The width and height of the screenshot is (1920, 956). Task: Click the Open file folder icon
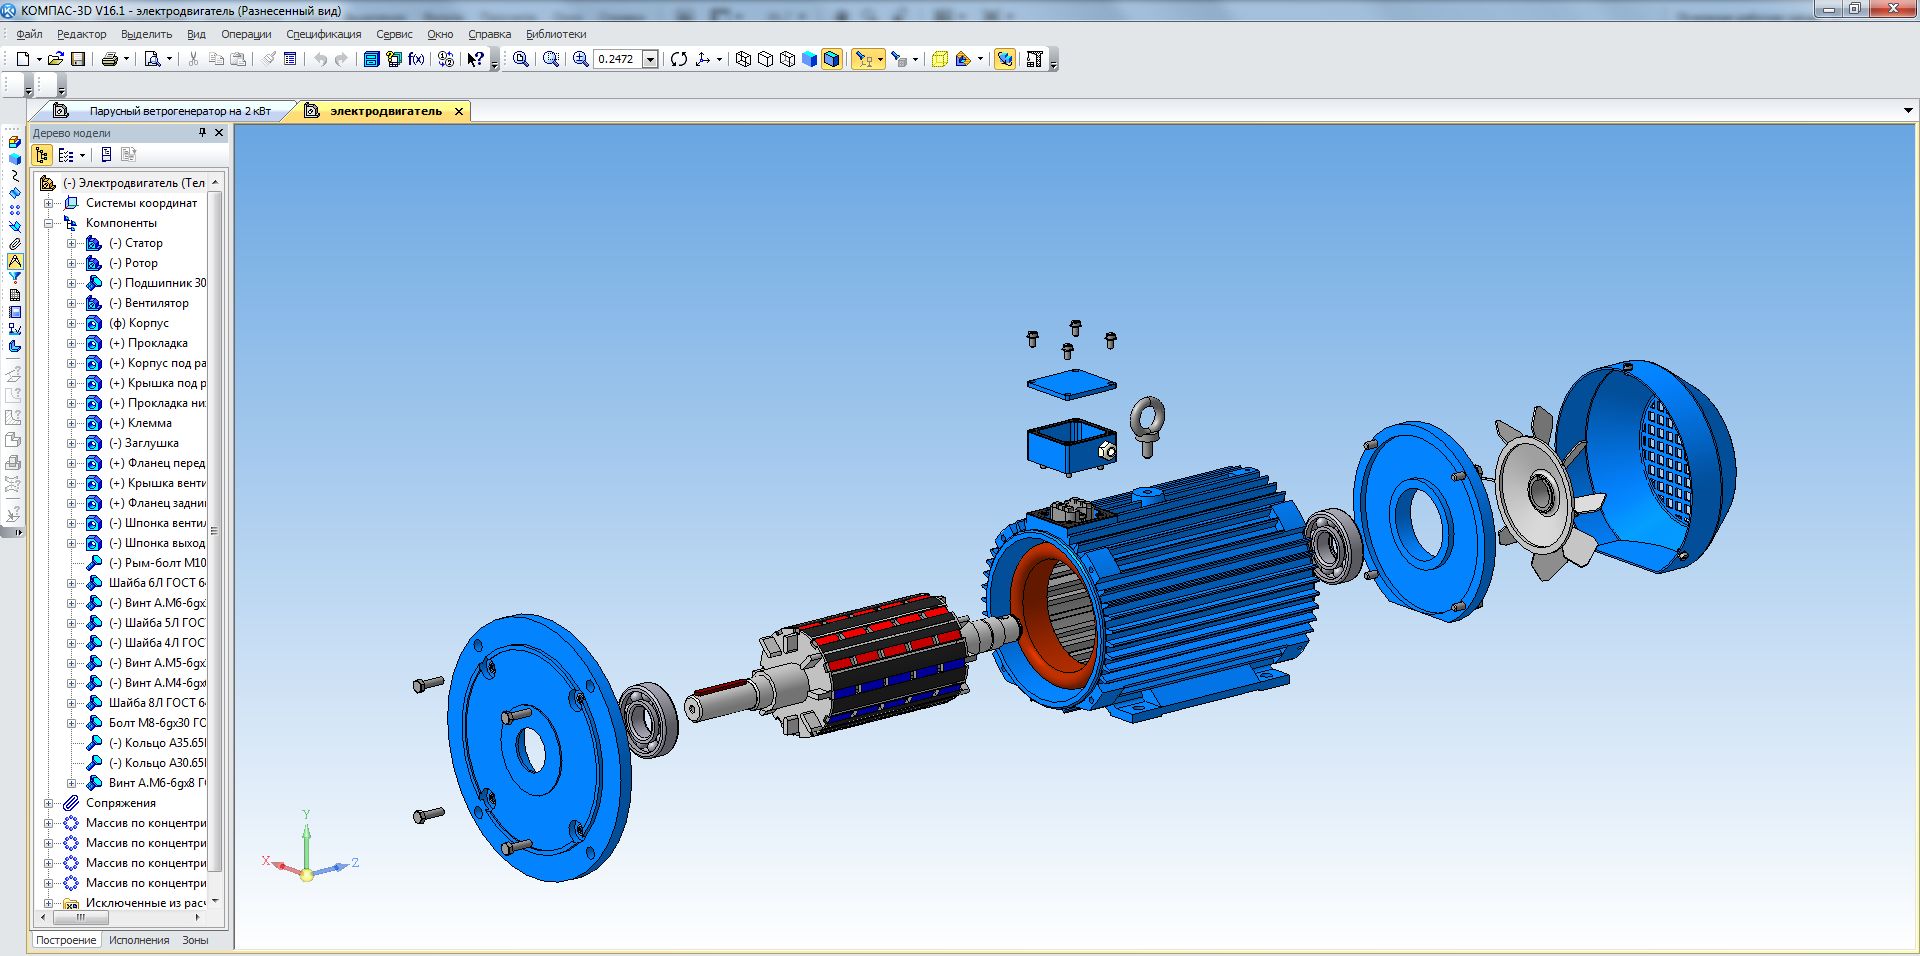coord(56,59)
